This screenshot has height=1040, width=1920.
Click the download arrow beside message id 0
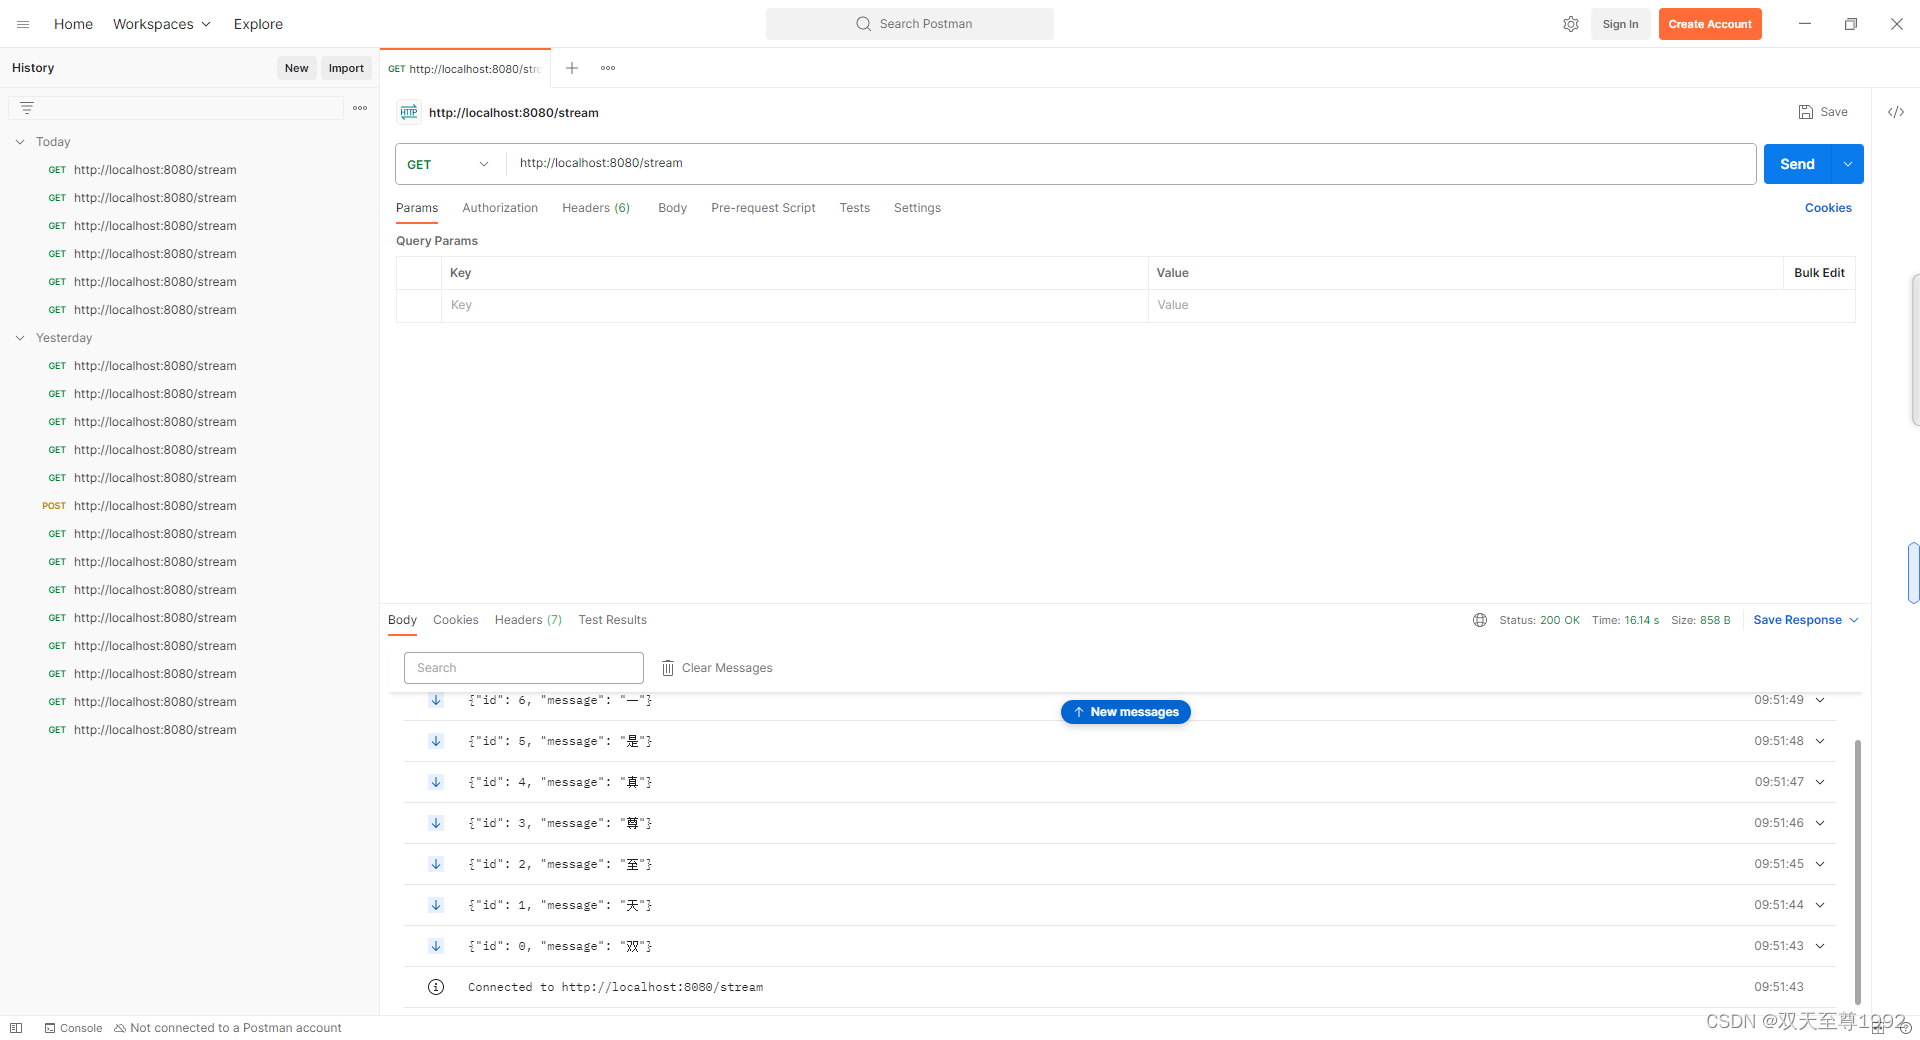pos(435,945)
